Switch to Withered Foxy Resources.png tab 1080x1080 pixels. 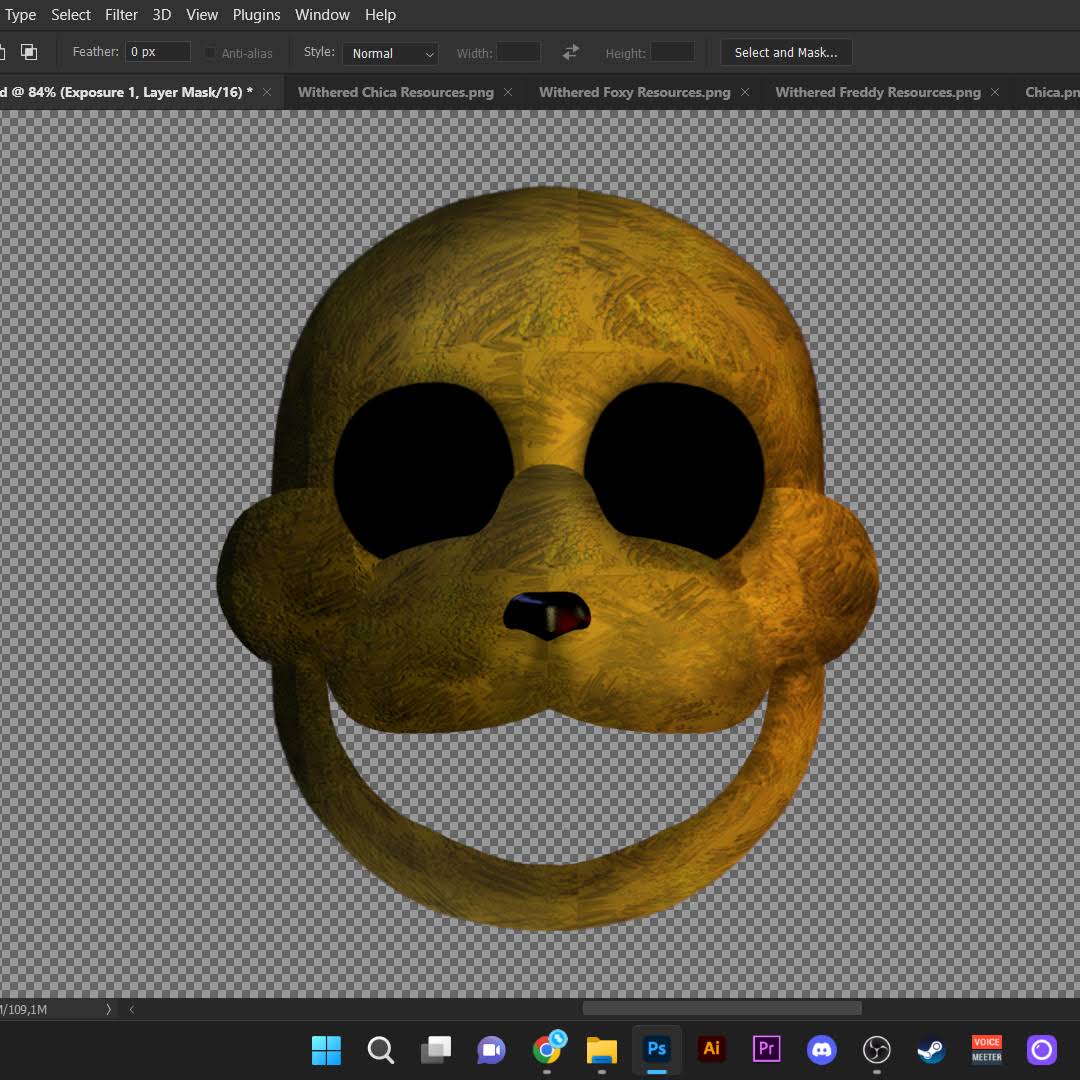[x=634, y=92]
